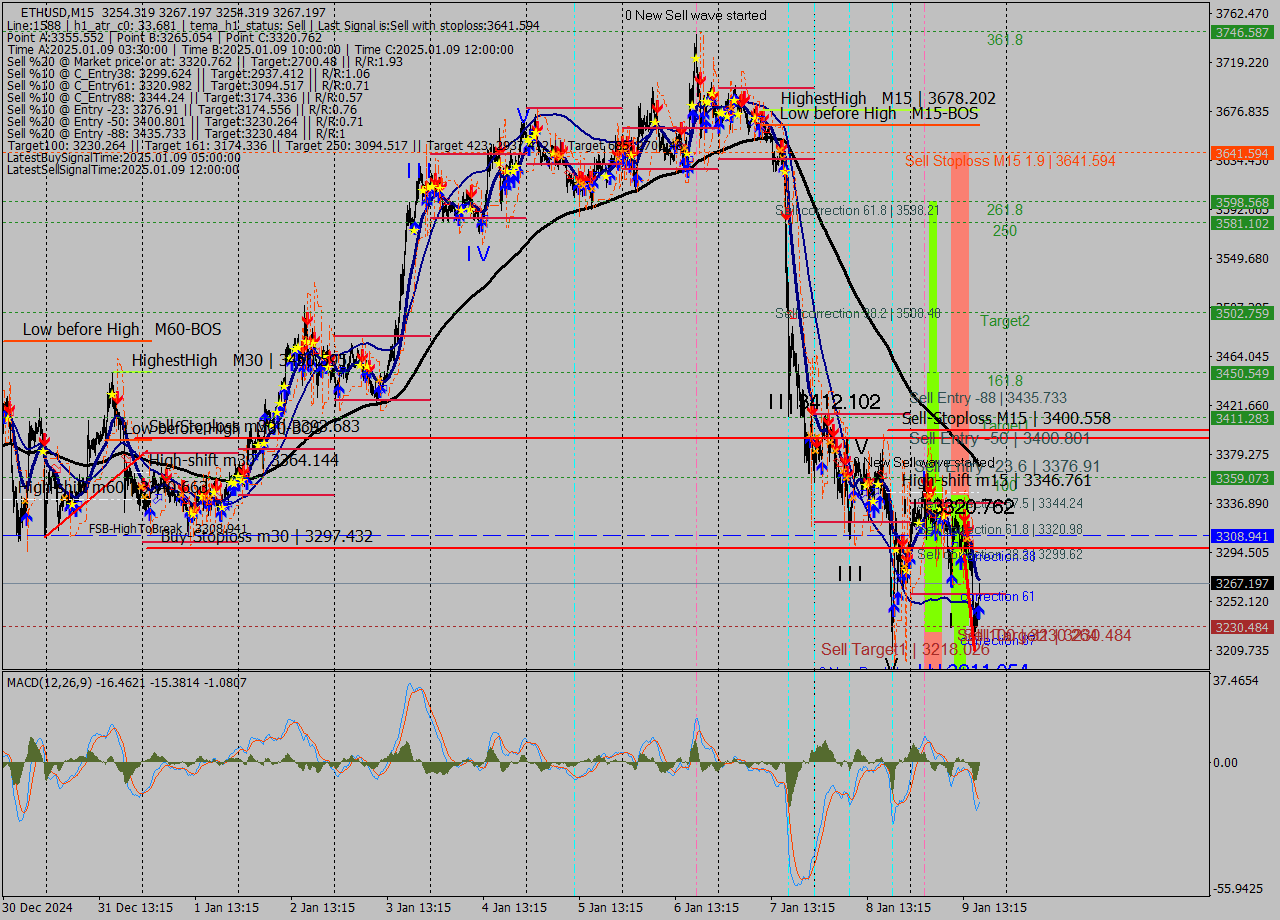Click the 3549.680 price scale value
Image resolution: width=1280 pixels, height=920 pixels.
pos(1244,258)
